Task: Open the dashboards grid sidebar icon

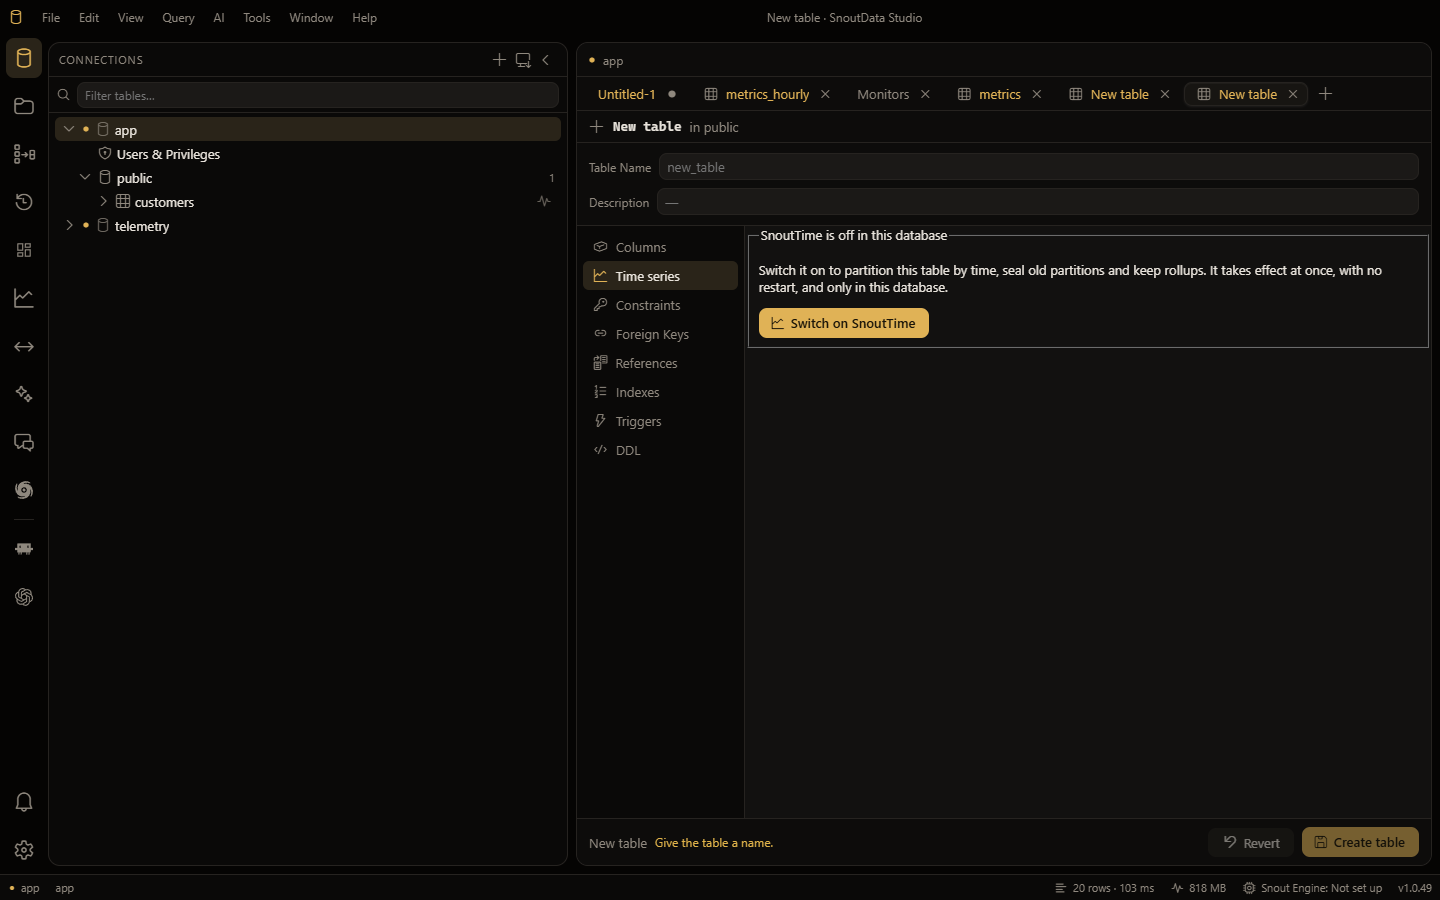Action: pyautogui.click(x=24, y=250)
